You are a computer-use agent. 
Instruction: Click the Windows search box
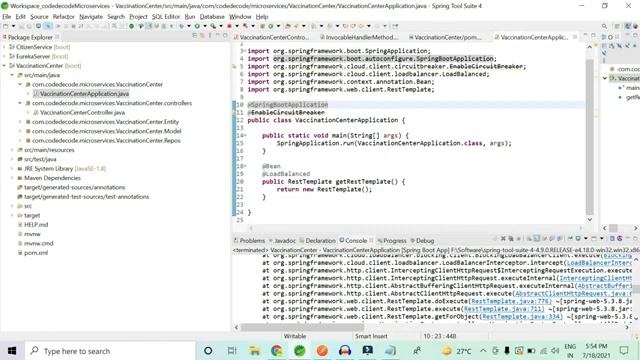pos(110,351)
